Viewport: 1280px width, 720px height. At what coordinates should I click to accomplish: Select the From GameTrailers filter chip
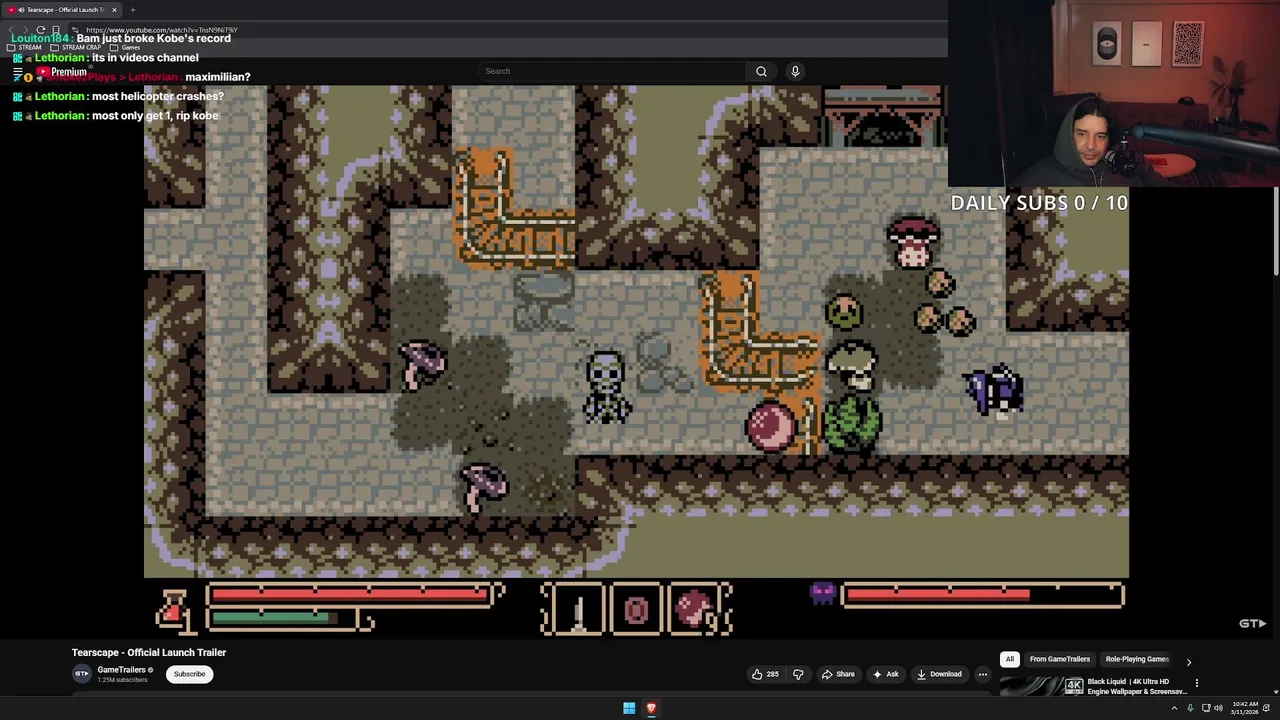tap(1060, 659)
